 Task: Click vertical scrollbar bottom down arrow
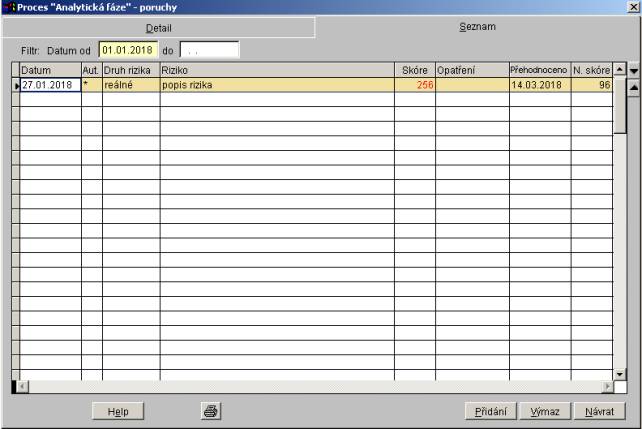click(x=619, y=374)
